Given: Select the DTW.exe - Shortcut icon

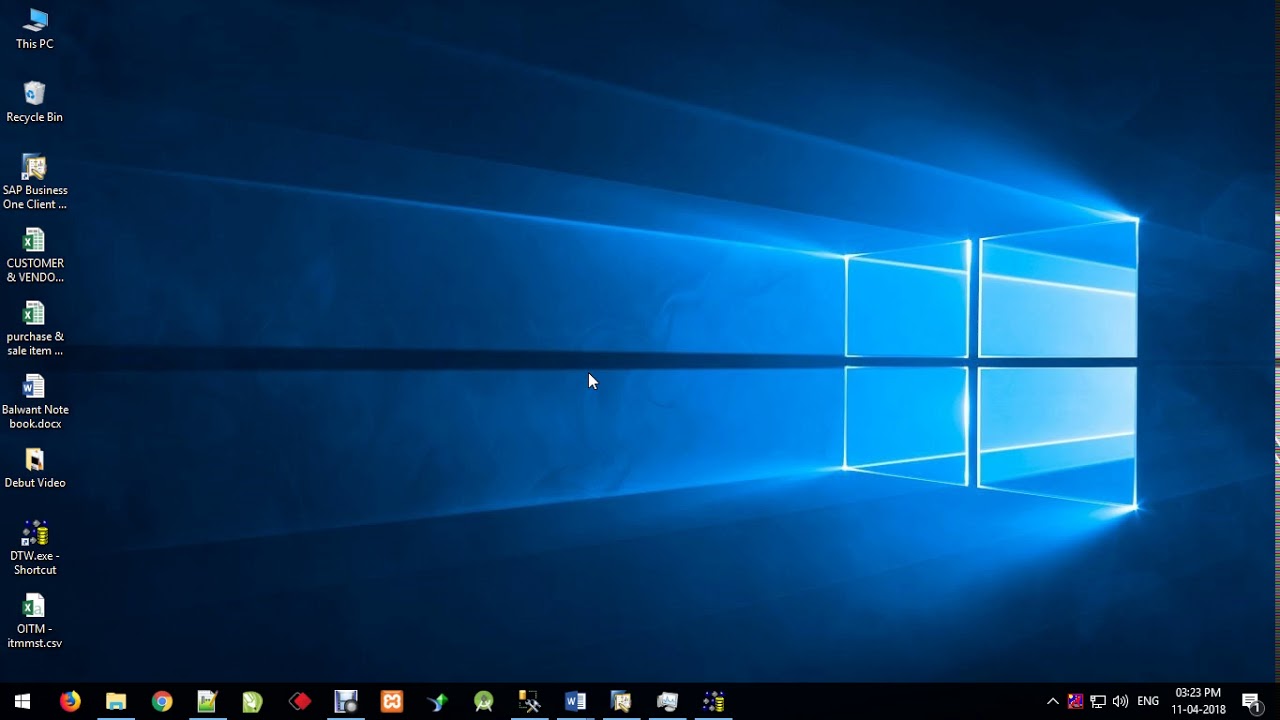Looking at the screenshot, I should coord(35,547).
